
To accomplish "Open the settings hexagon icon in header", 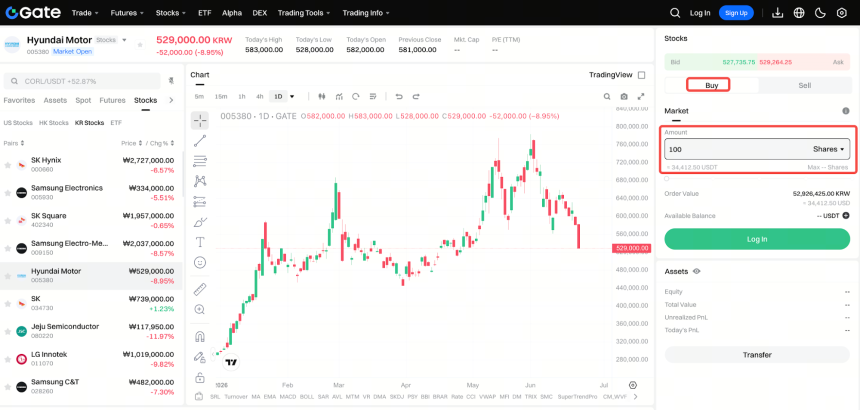I will tap(841, 13).
